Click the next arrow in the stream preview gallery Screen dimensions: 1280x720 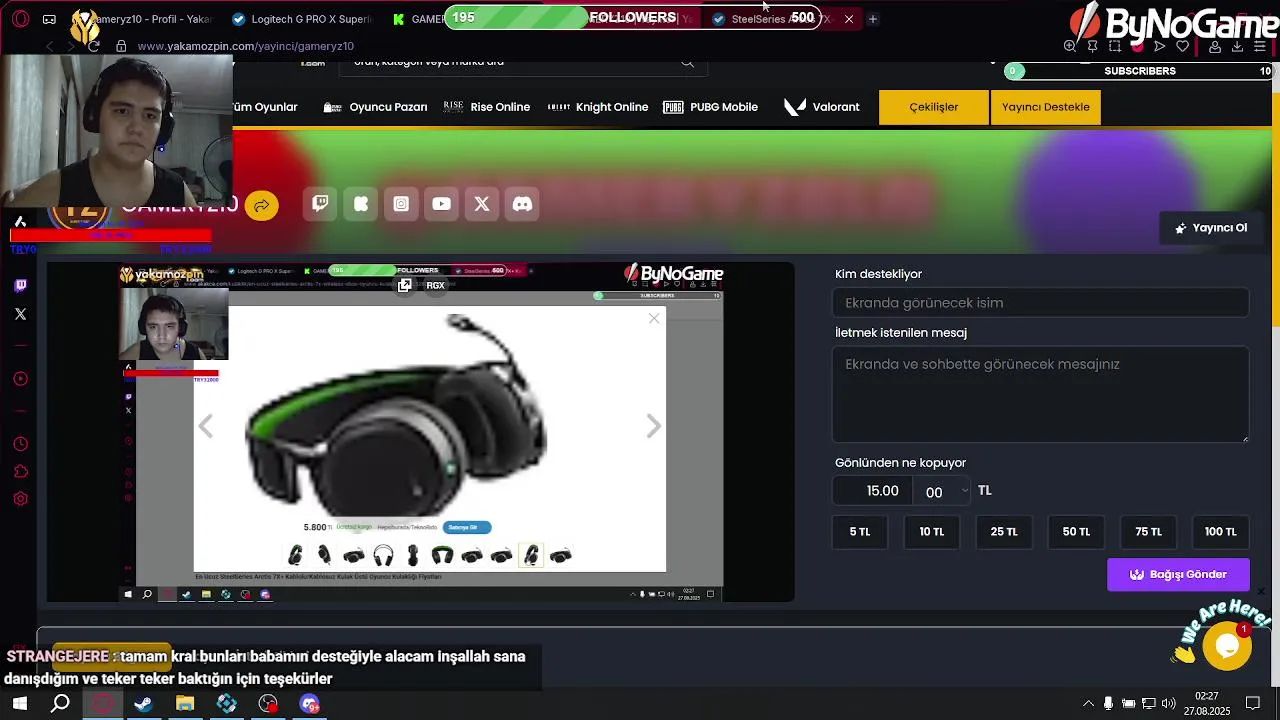pos(653,427)
